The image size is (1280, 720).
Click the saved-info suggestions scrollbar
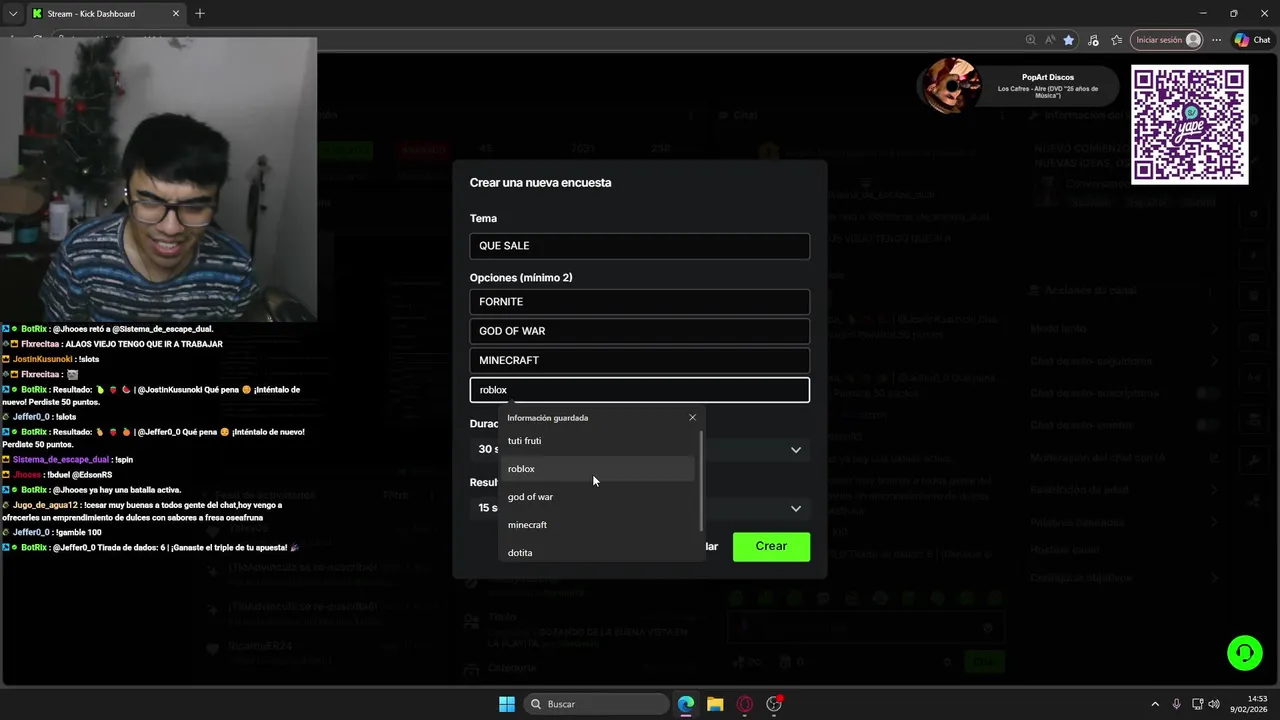point(701,481)
